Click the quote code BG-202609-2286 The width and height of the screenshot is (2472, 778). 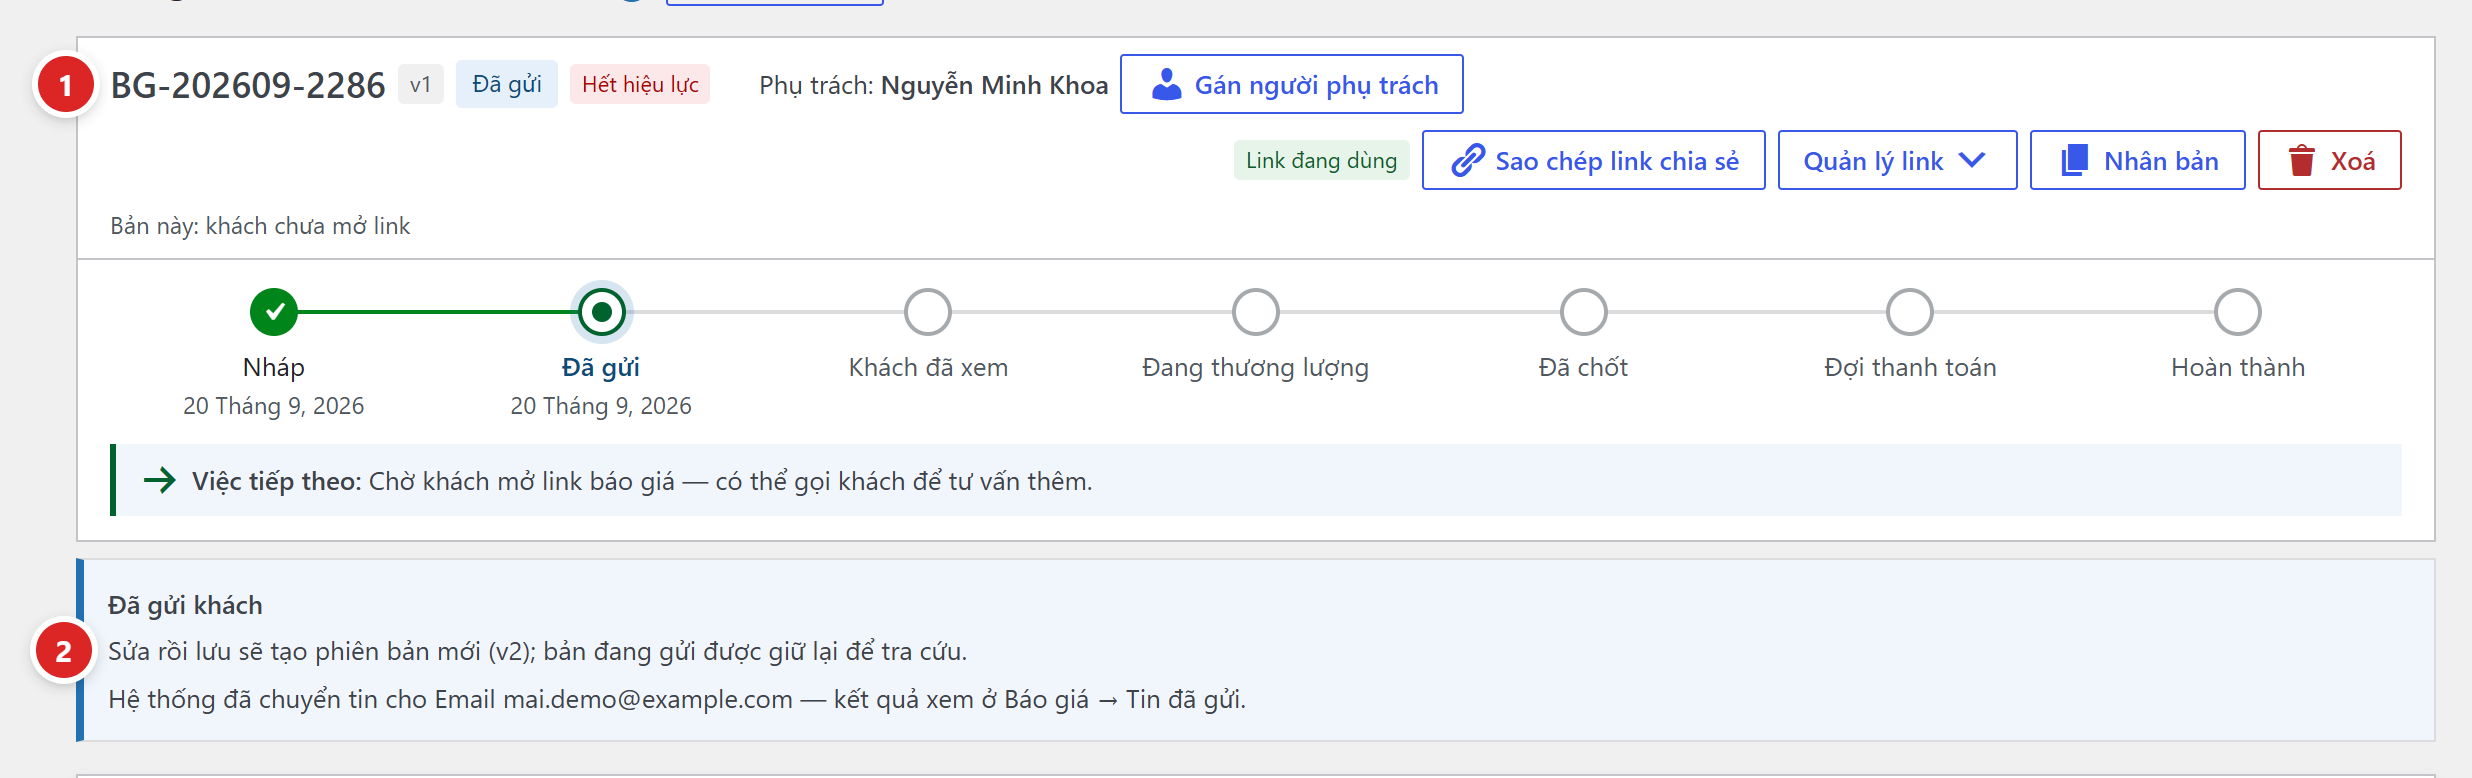point(248,85)
